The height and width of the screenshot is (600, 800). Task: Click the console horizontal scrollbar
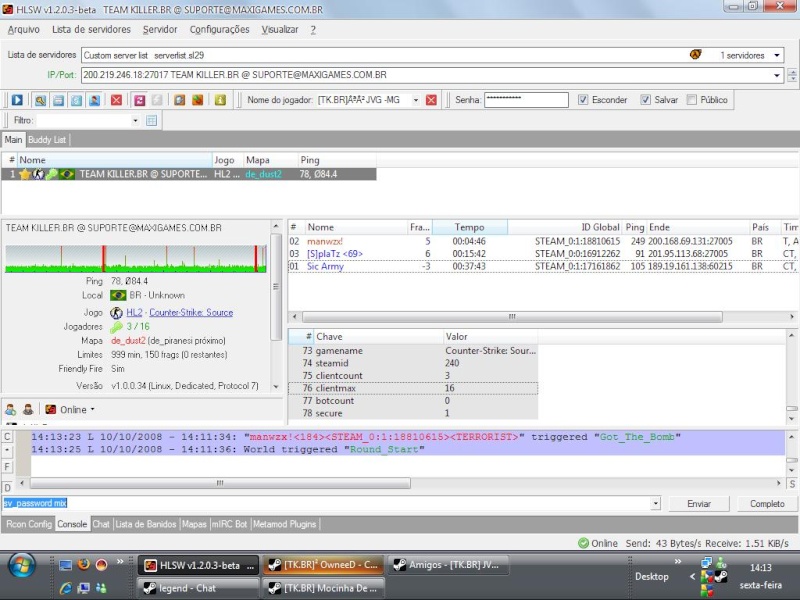click(220, 483)
